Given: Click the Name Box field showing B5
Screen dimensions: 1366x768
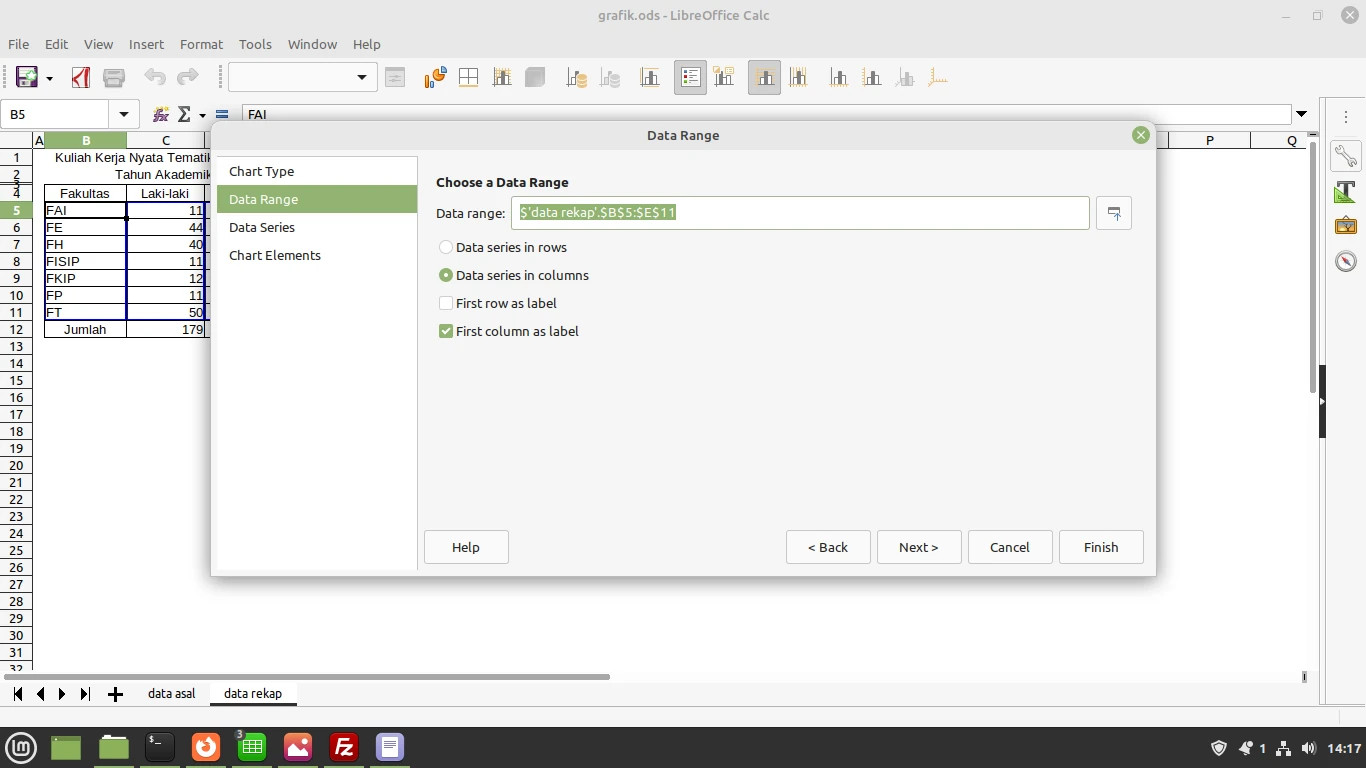Looking at the screenshot, I should (55, 114).
